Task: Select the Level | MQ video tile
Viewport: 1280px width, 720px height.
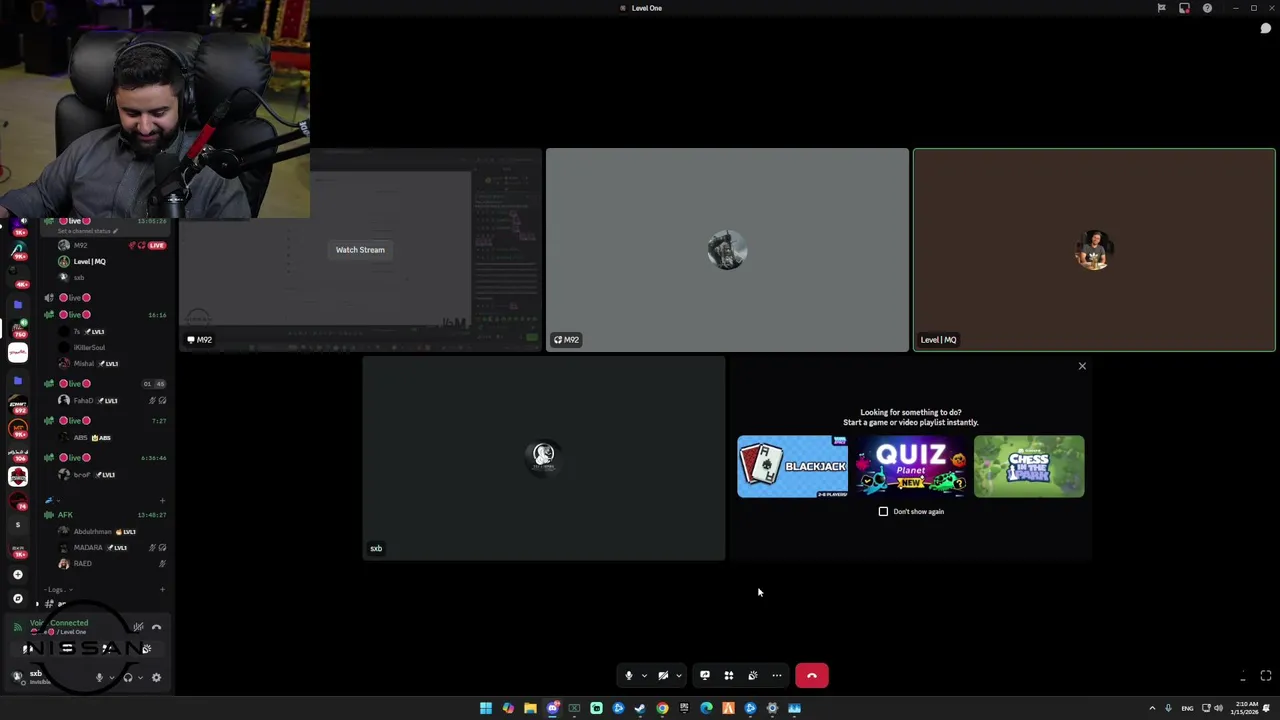Action: (1094, 250)
